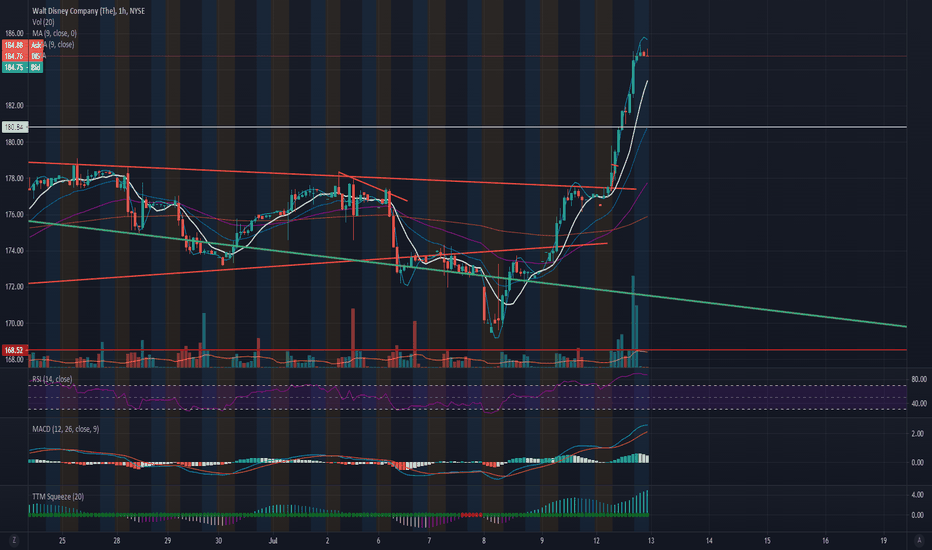Image resolution: width=932 pixels, height=550 pixels.
Task: Open the Walt Disney Company symbol title
Action: 88,11
